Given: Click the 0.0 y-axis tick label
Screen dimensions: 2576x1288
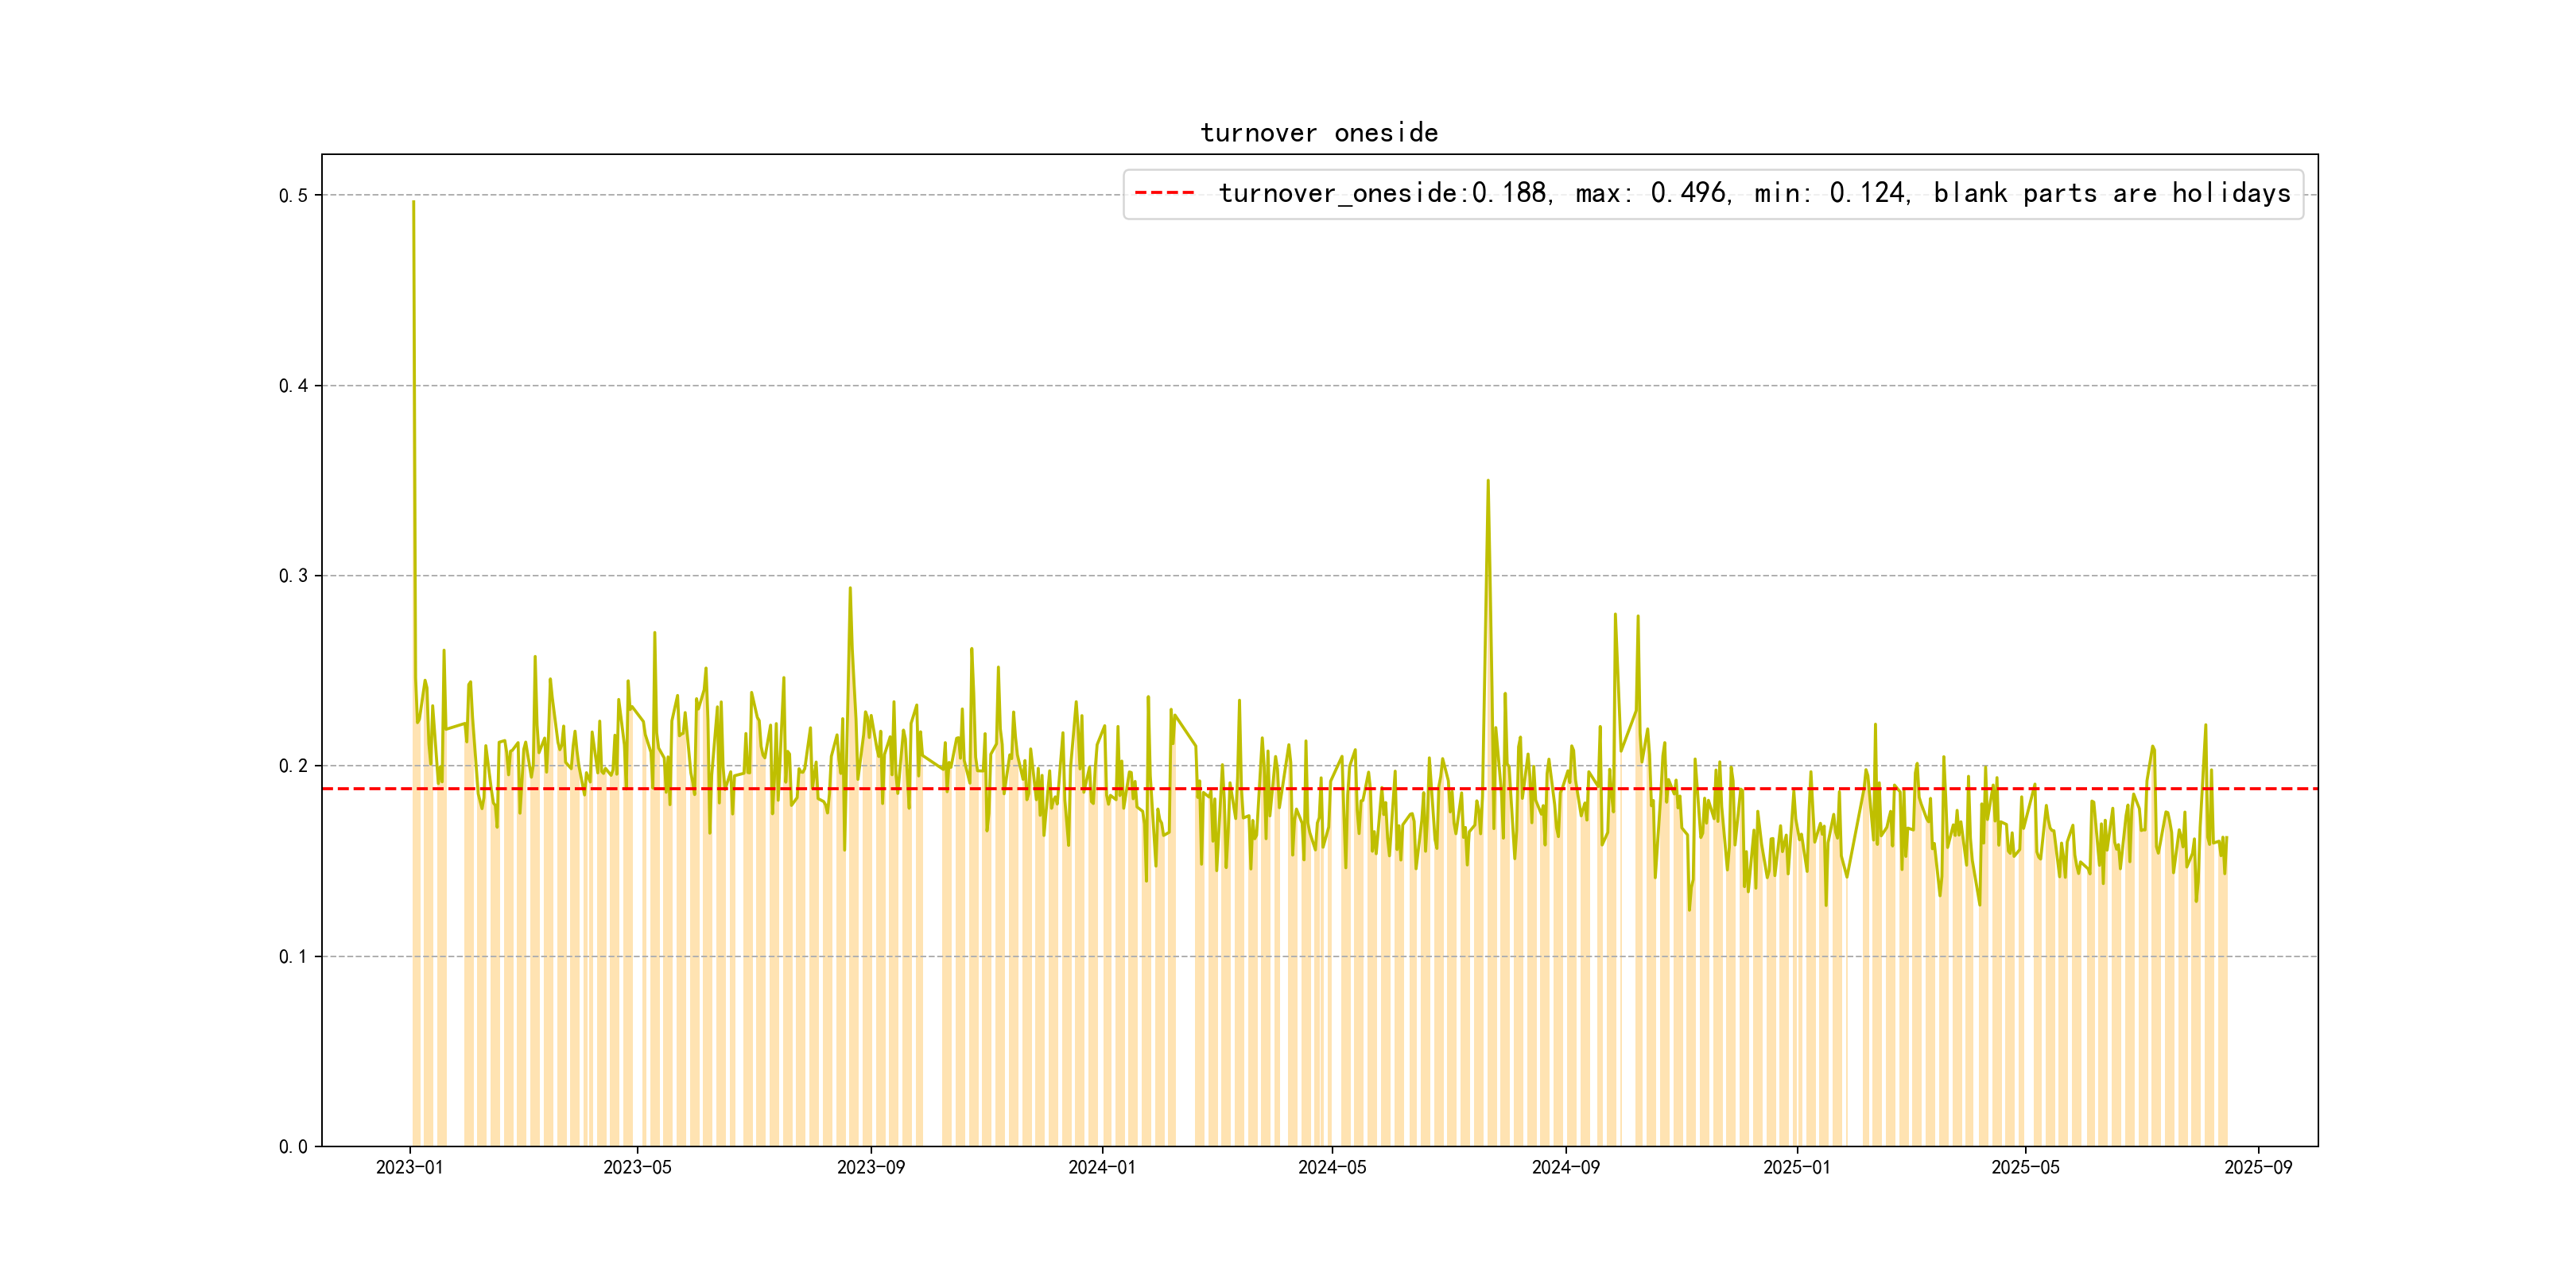Looking at the screenshot, I should 293,1147.
